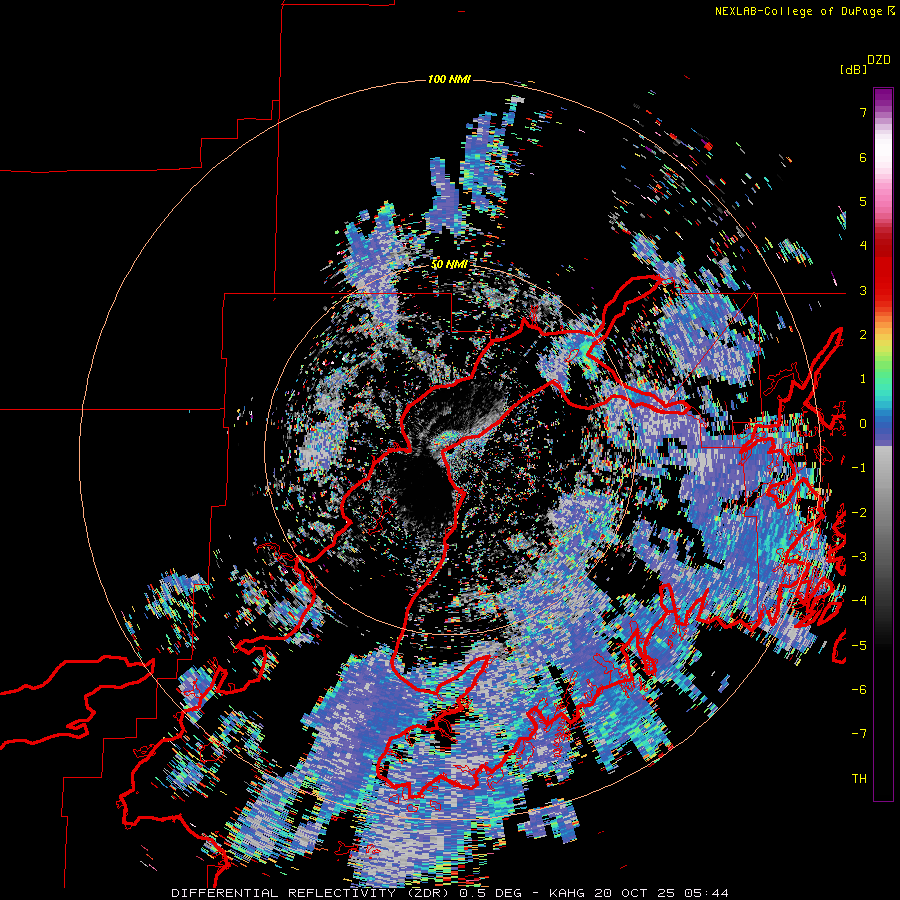
Task: Click the positive 4 scale label
Action: pyautogui.click(x=863, y=246)
